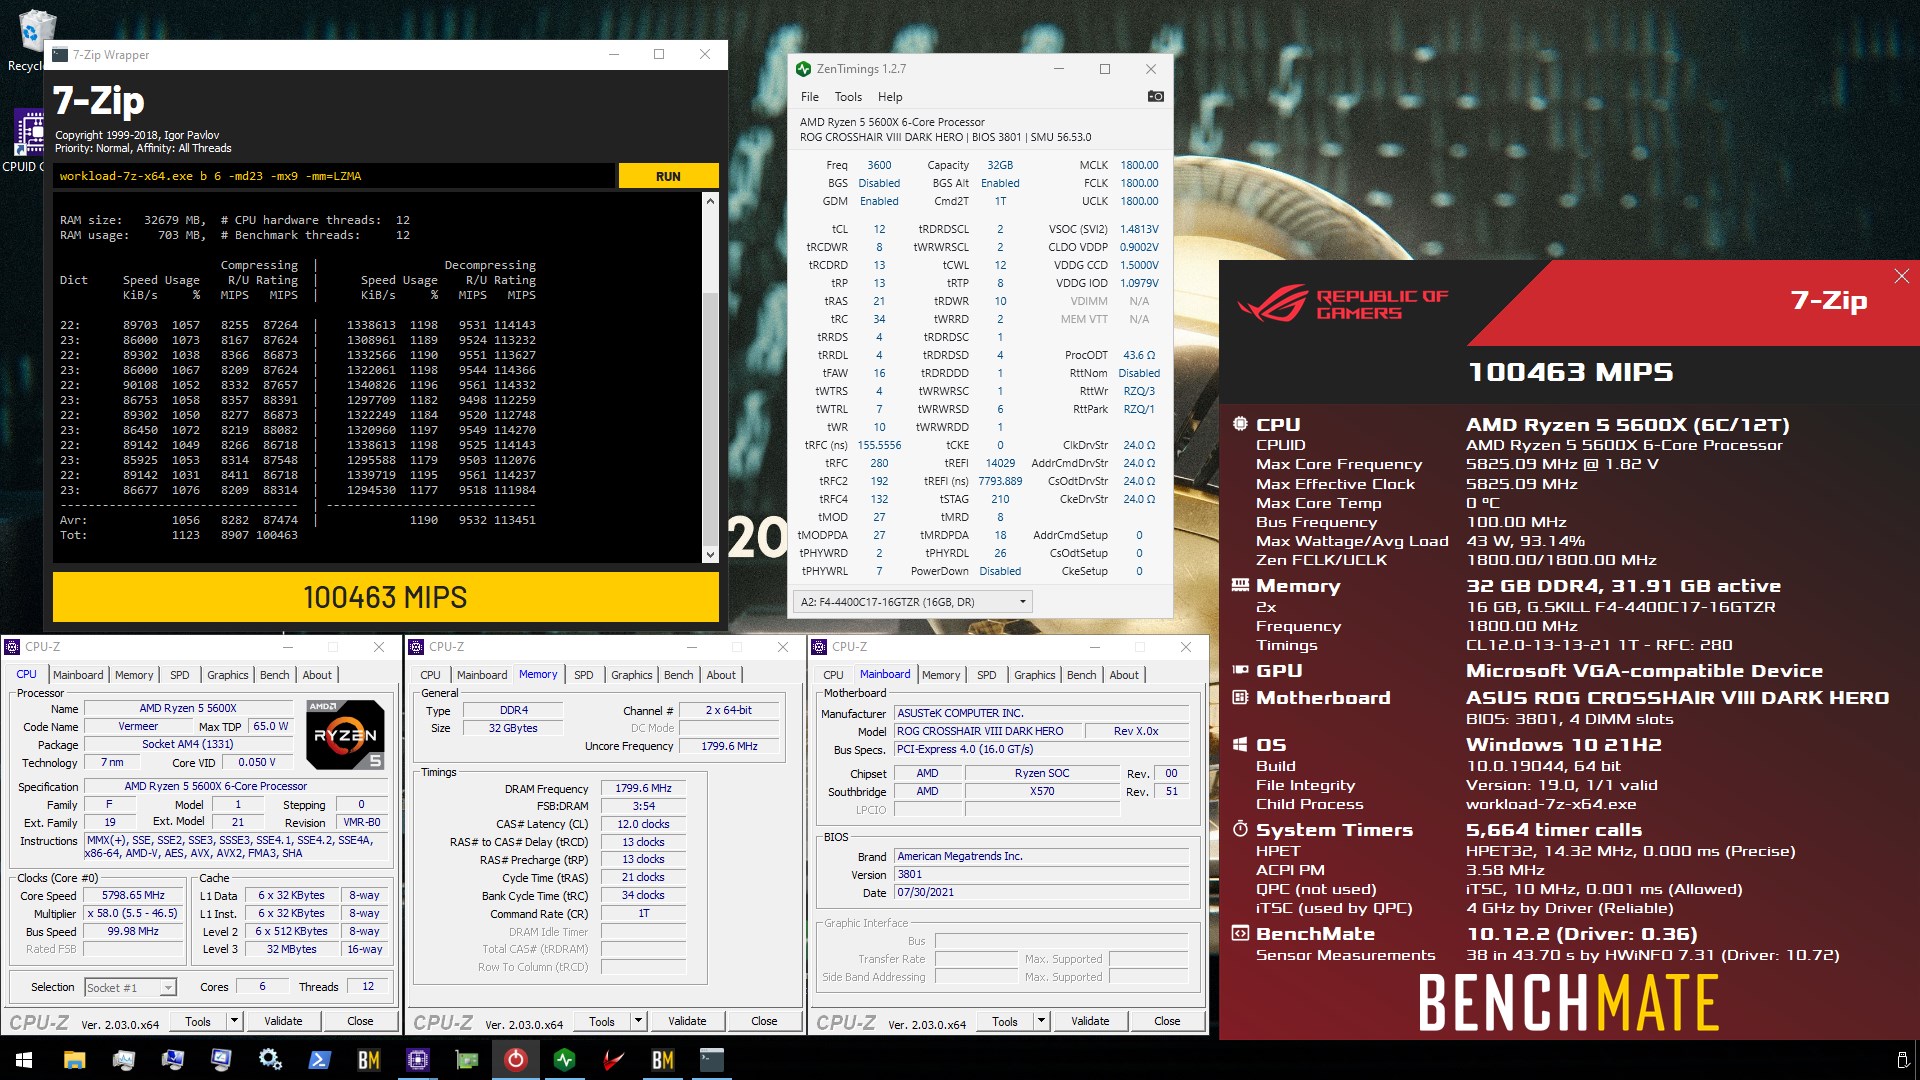Open the File menu in ZenTimings
Screen dimensions: 1920x1080
[810, 97]
